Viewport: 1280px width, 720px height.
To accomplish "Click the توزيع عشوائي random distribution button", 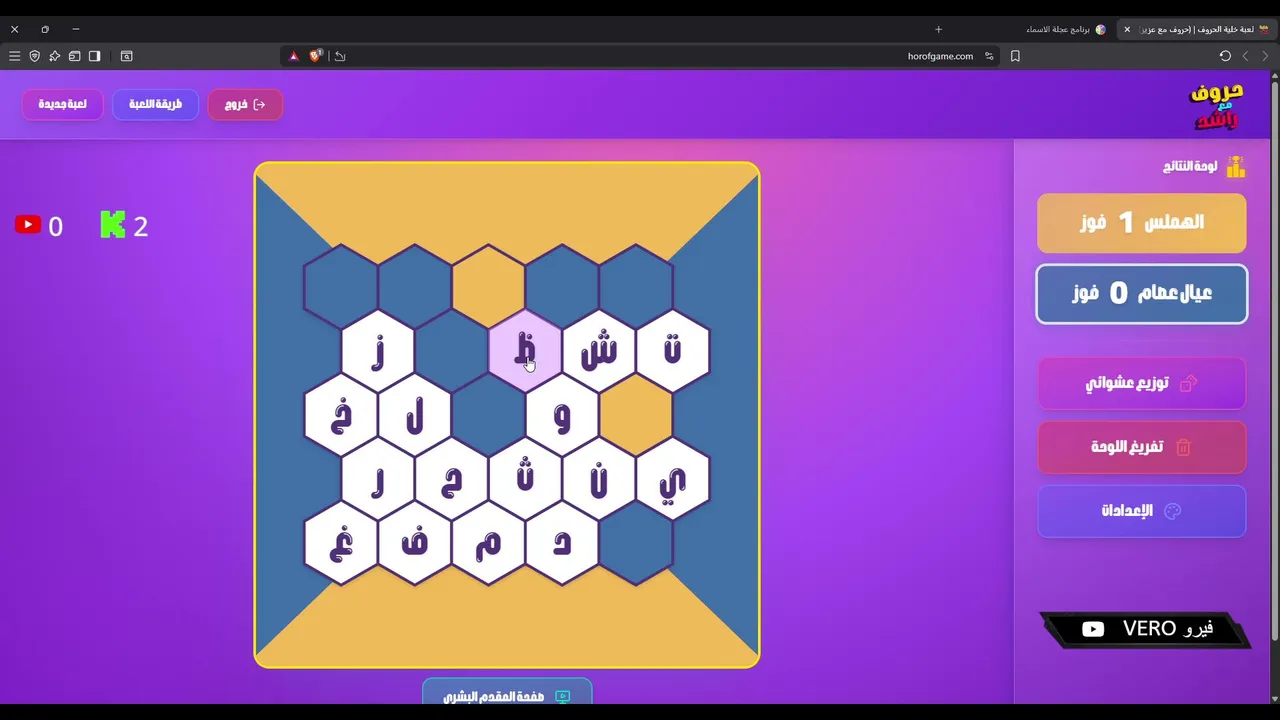I will (x=1142, y=383).
